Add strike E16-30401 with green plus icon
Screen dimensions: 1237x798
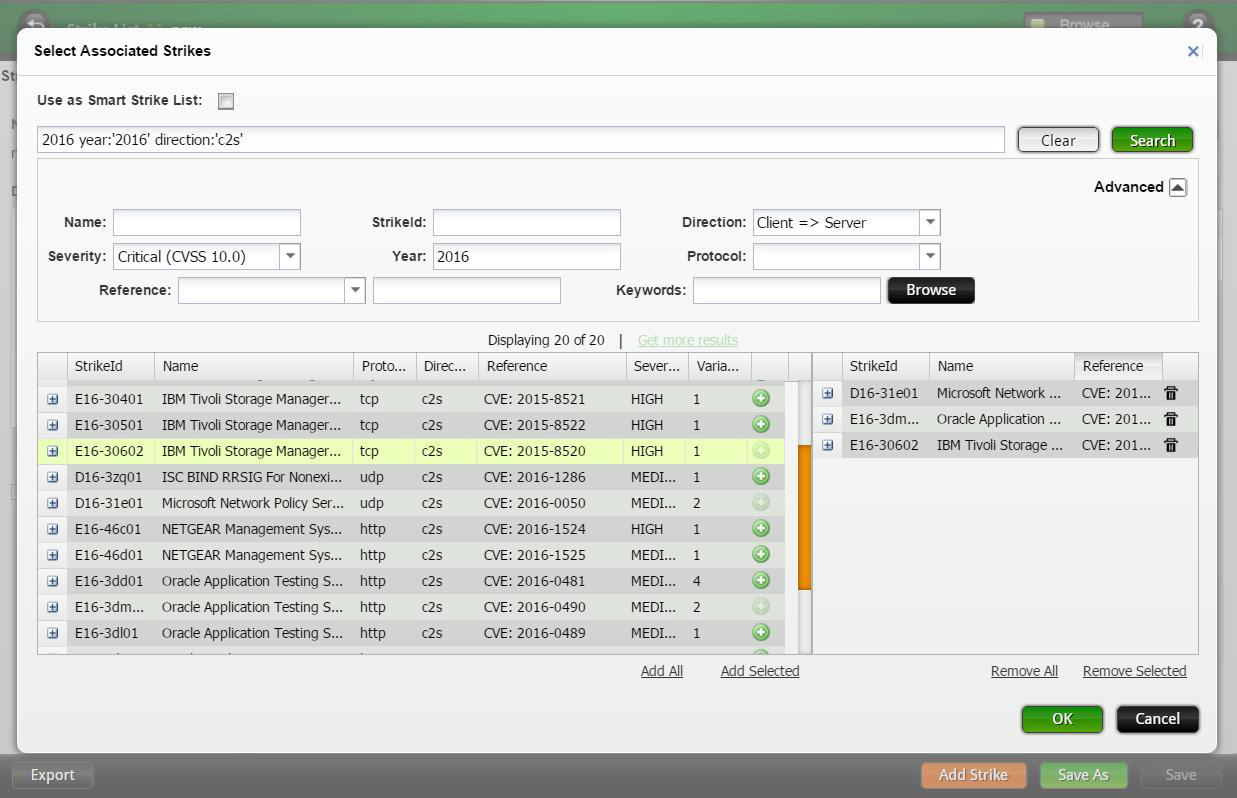click(761, 399)
